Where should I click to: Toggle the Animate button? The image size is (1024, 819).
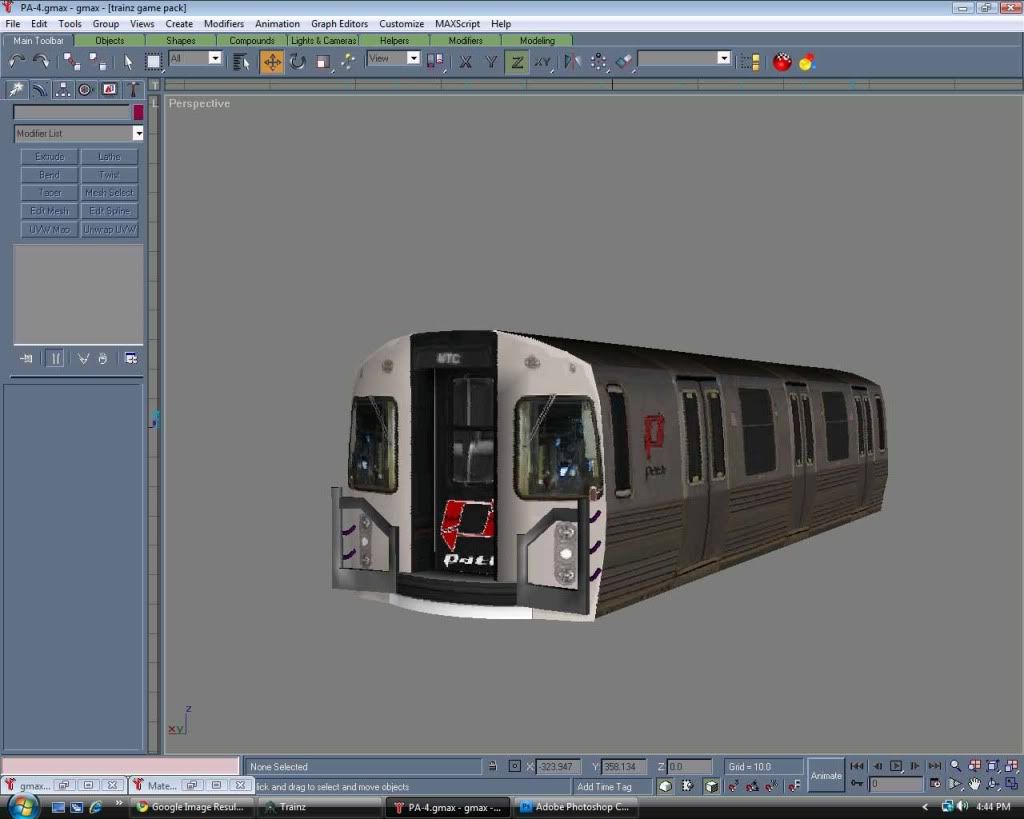point(825,775)
